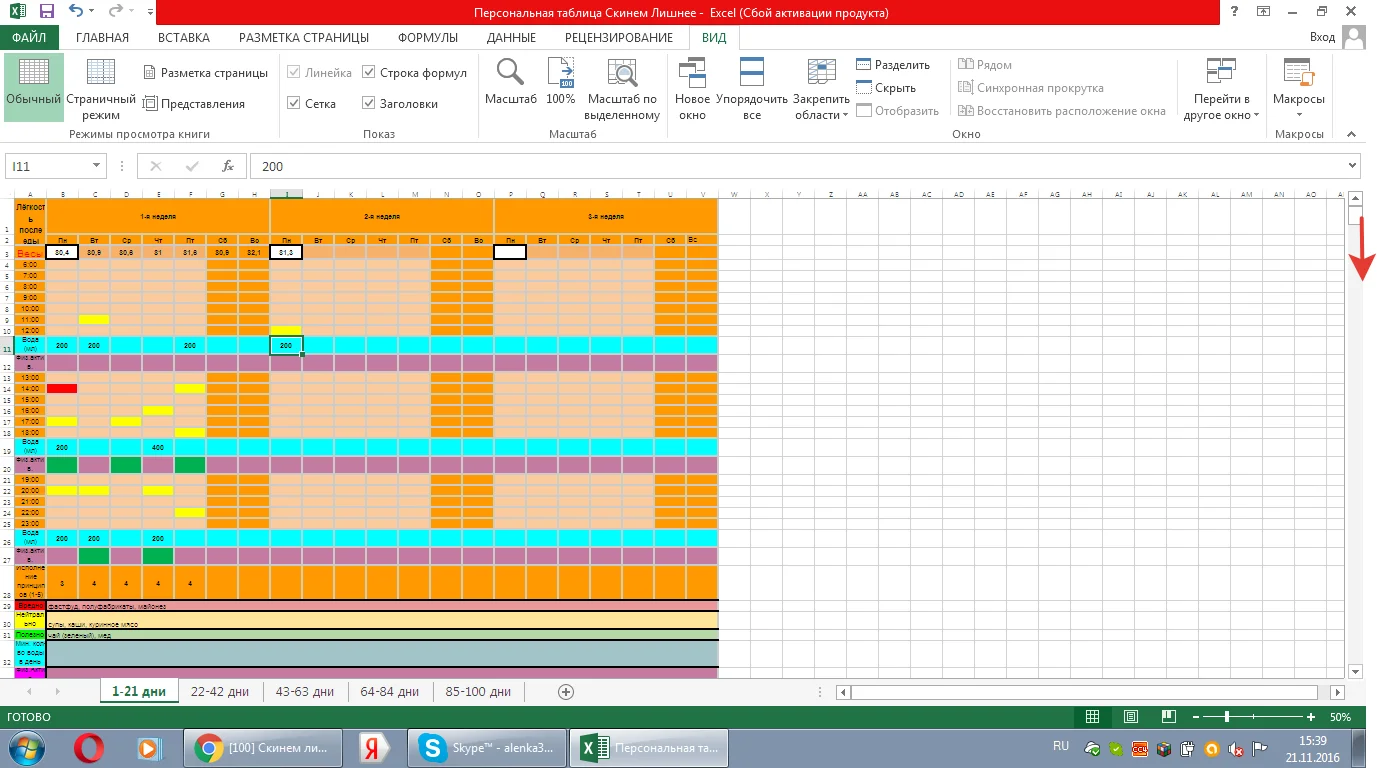The height and width of the screenshot is (768, 1377).
Task: Click Zoom to Selection (Масштаб по выделенному)
Action: point(622,86)
